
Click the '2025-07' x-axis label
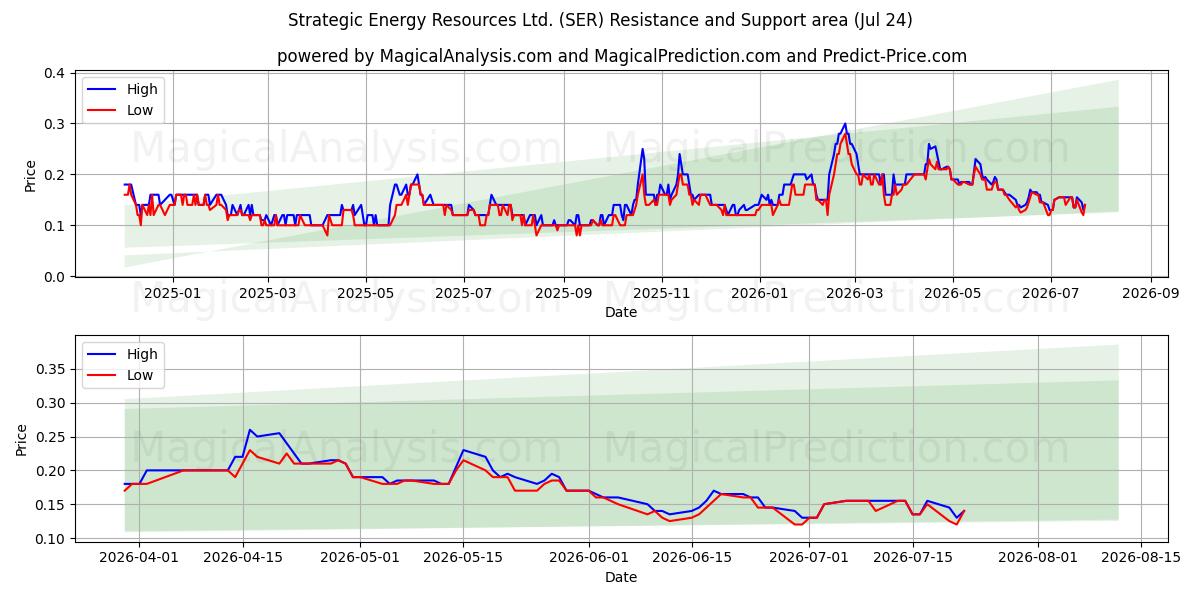click(463, 295)
